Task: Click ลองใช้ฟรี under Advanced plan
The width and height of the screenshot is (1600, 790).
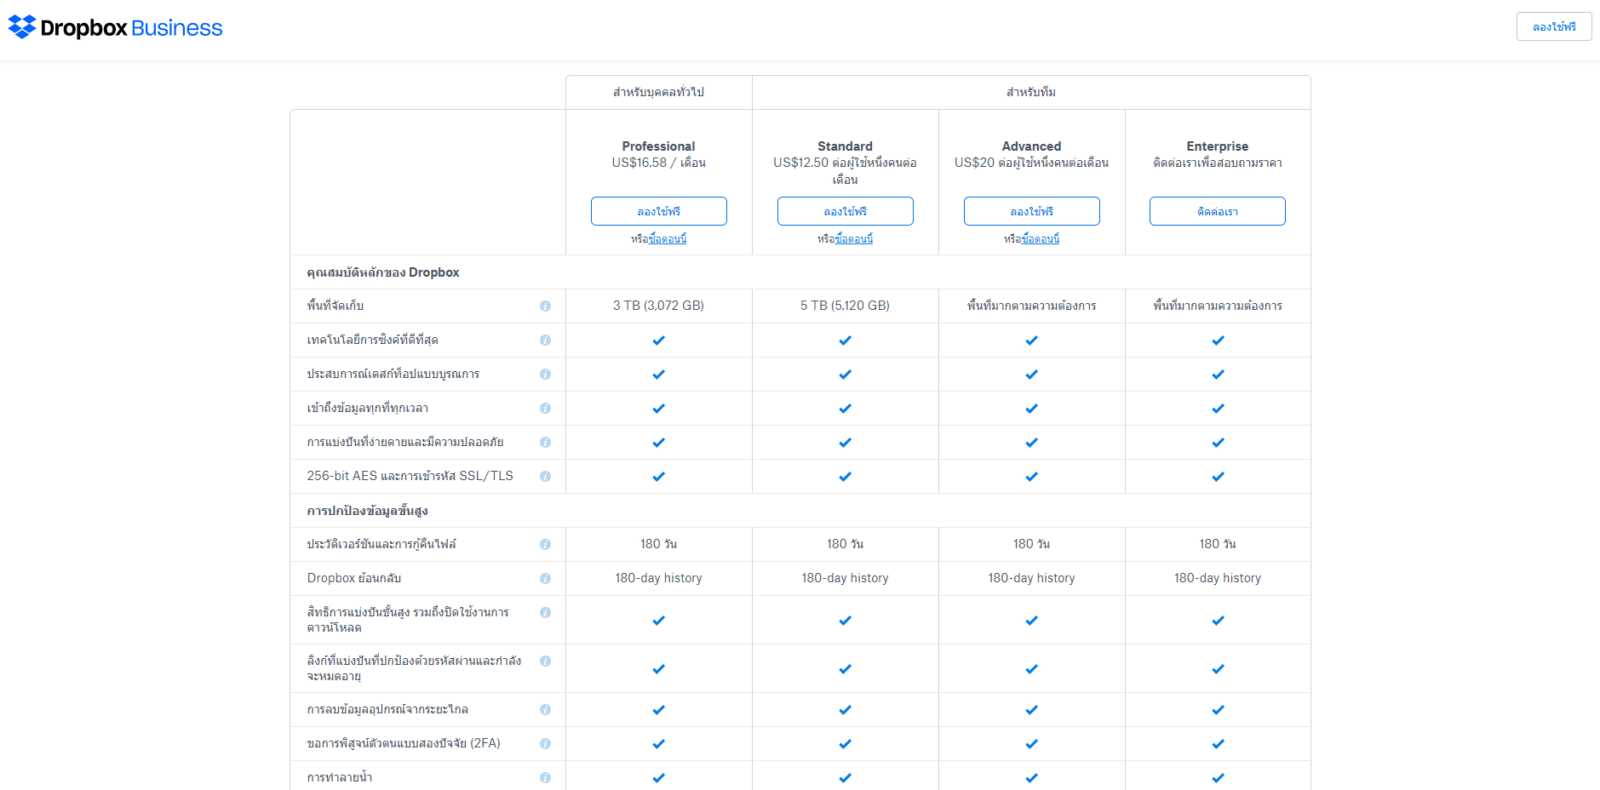Action: [x=1032, y=211]
